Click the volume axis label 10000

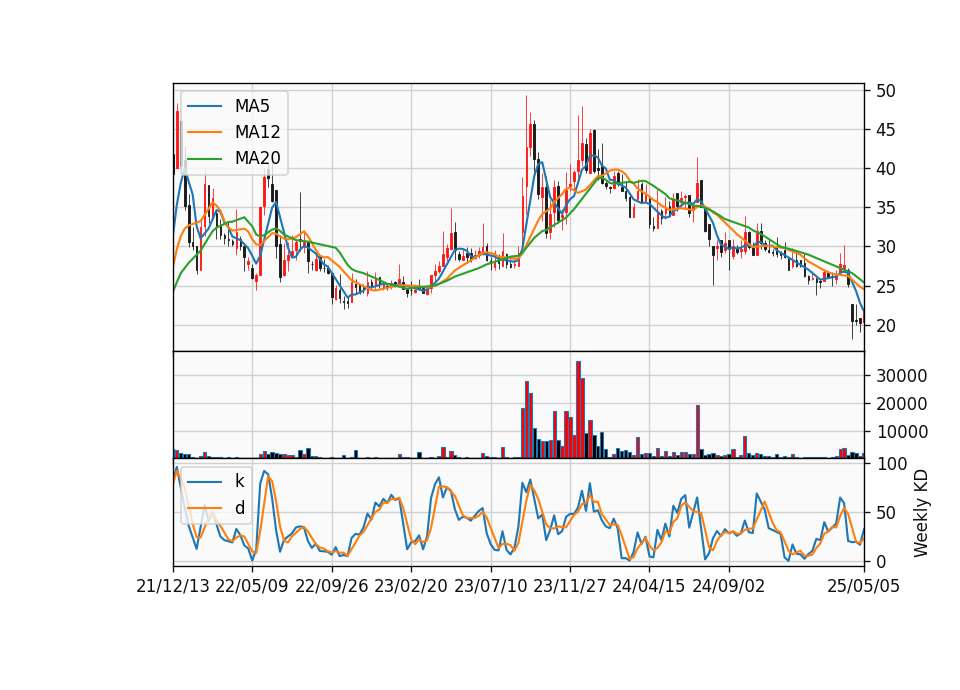[x=901, y=433]
